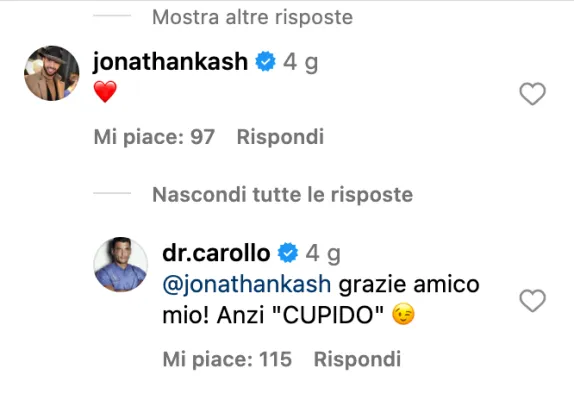Collapse replies via 'Nascondi tutte le risposte'
The image size is (574, 400).
click(282, 194)
